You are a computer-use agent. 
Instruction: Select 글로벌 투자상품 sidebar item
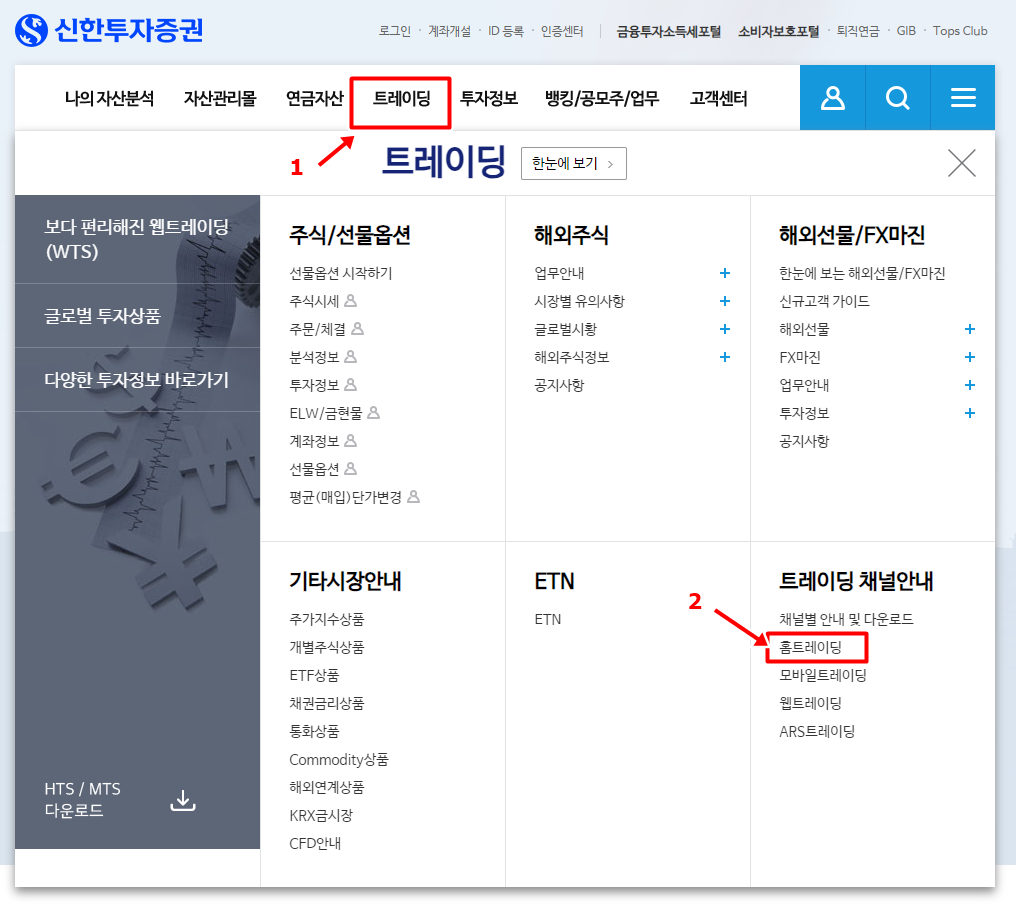pos(137,315)
